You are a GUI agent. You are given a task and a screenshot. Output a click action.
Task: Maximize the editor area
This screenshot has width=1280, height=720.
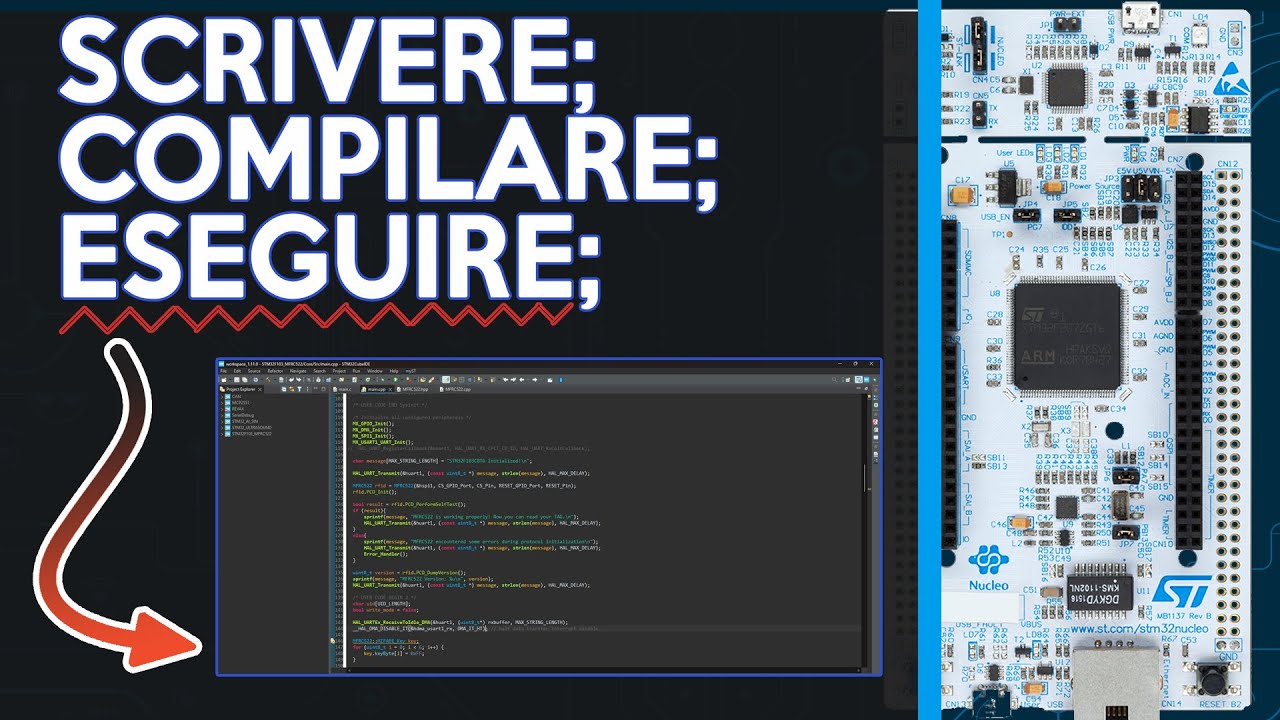(x=866, y=388)
